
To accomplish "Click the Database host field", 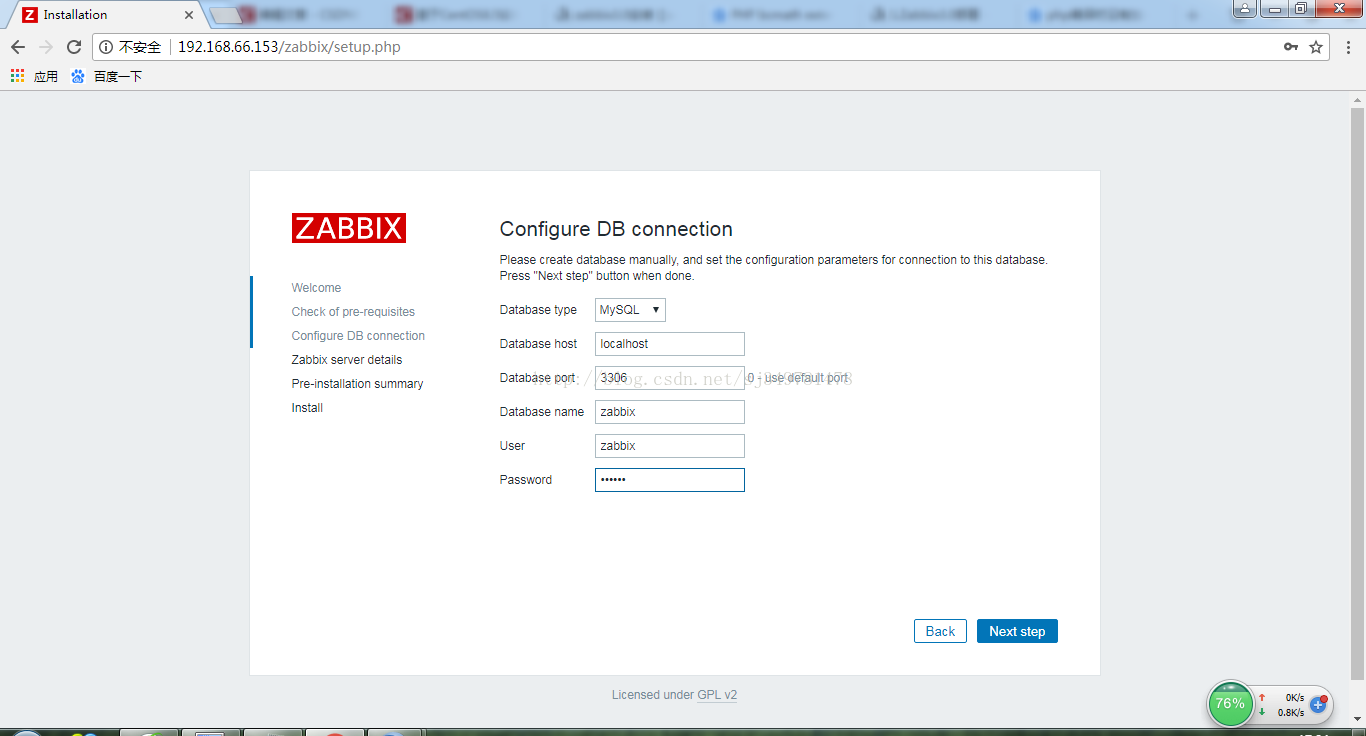I will tap(670, 344).
